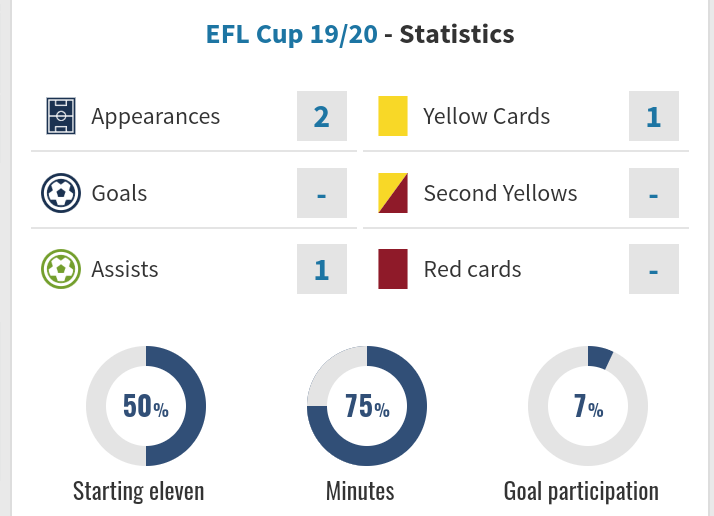Click the football pitch Appearances icon
The height and width of the screenshot is (516, 714).
[61, 116]
